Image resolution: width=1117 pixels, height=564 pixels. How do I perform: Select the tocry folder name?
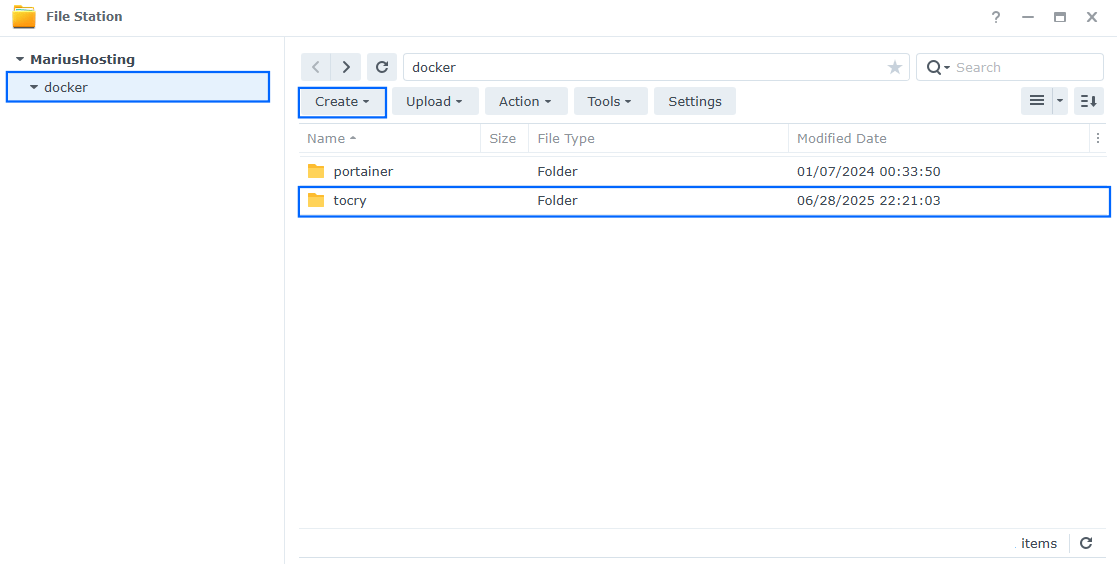349,201
